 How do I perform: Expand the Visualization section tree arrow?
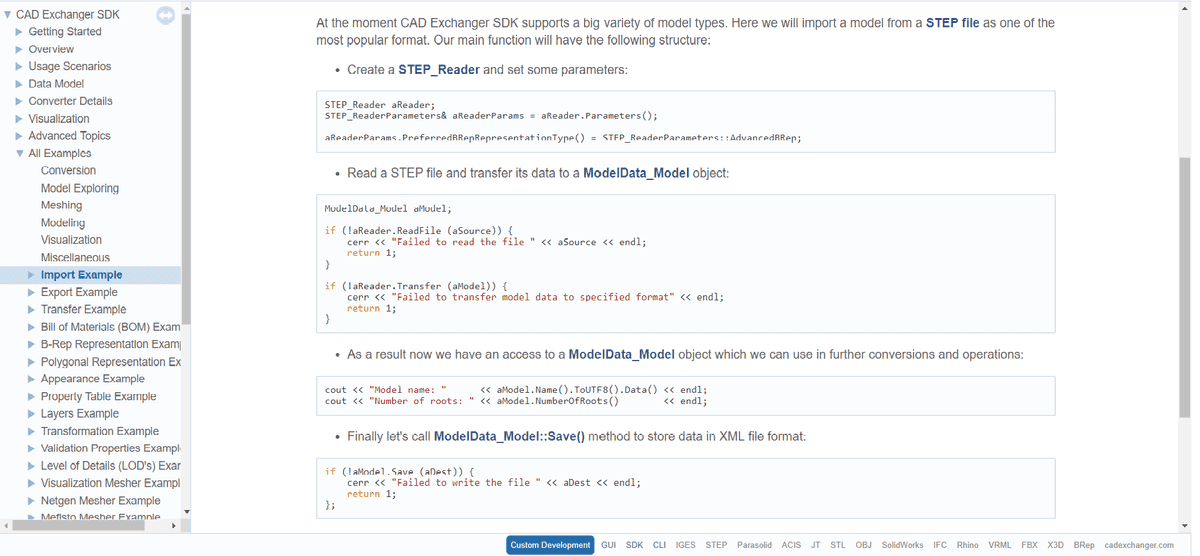(x=19, y=119)
